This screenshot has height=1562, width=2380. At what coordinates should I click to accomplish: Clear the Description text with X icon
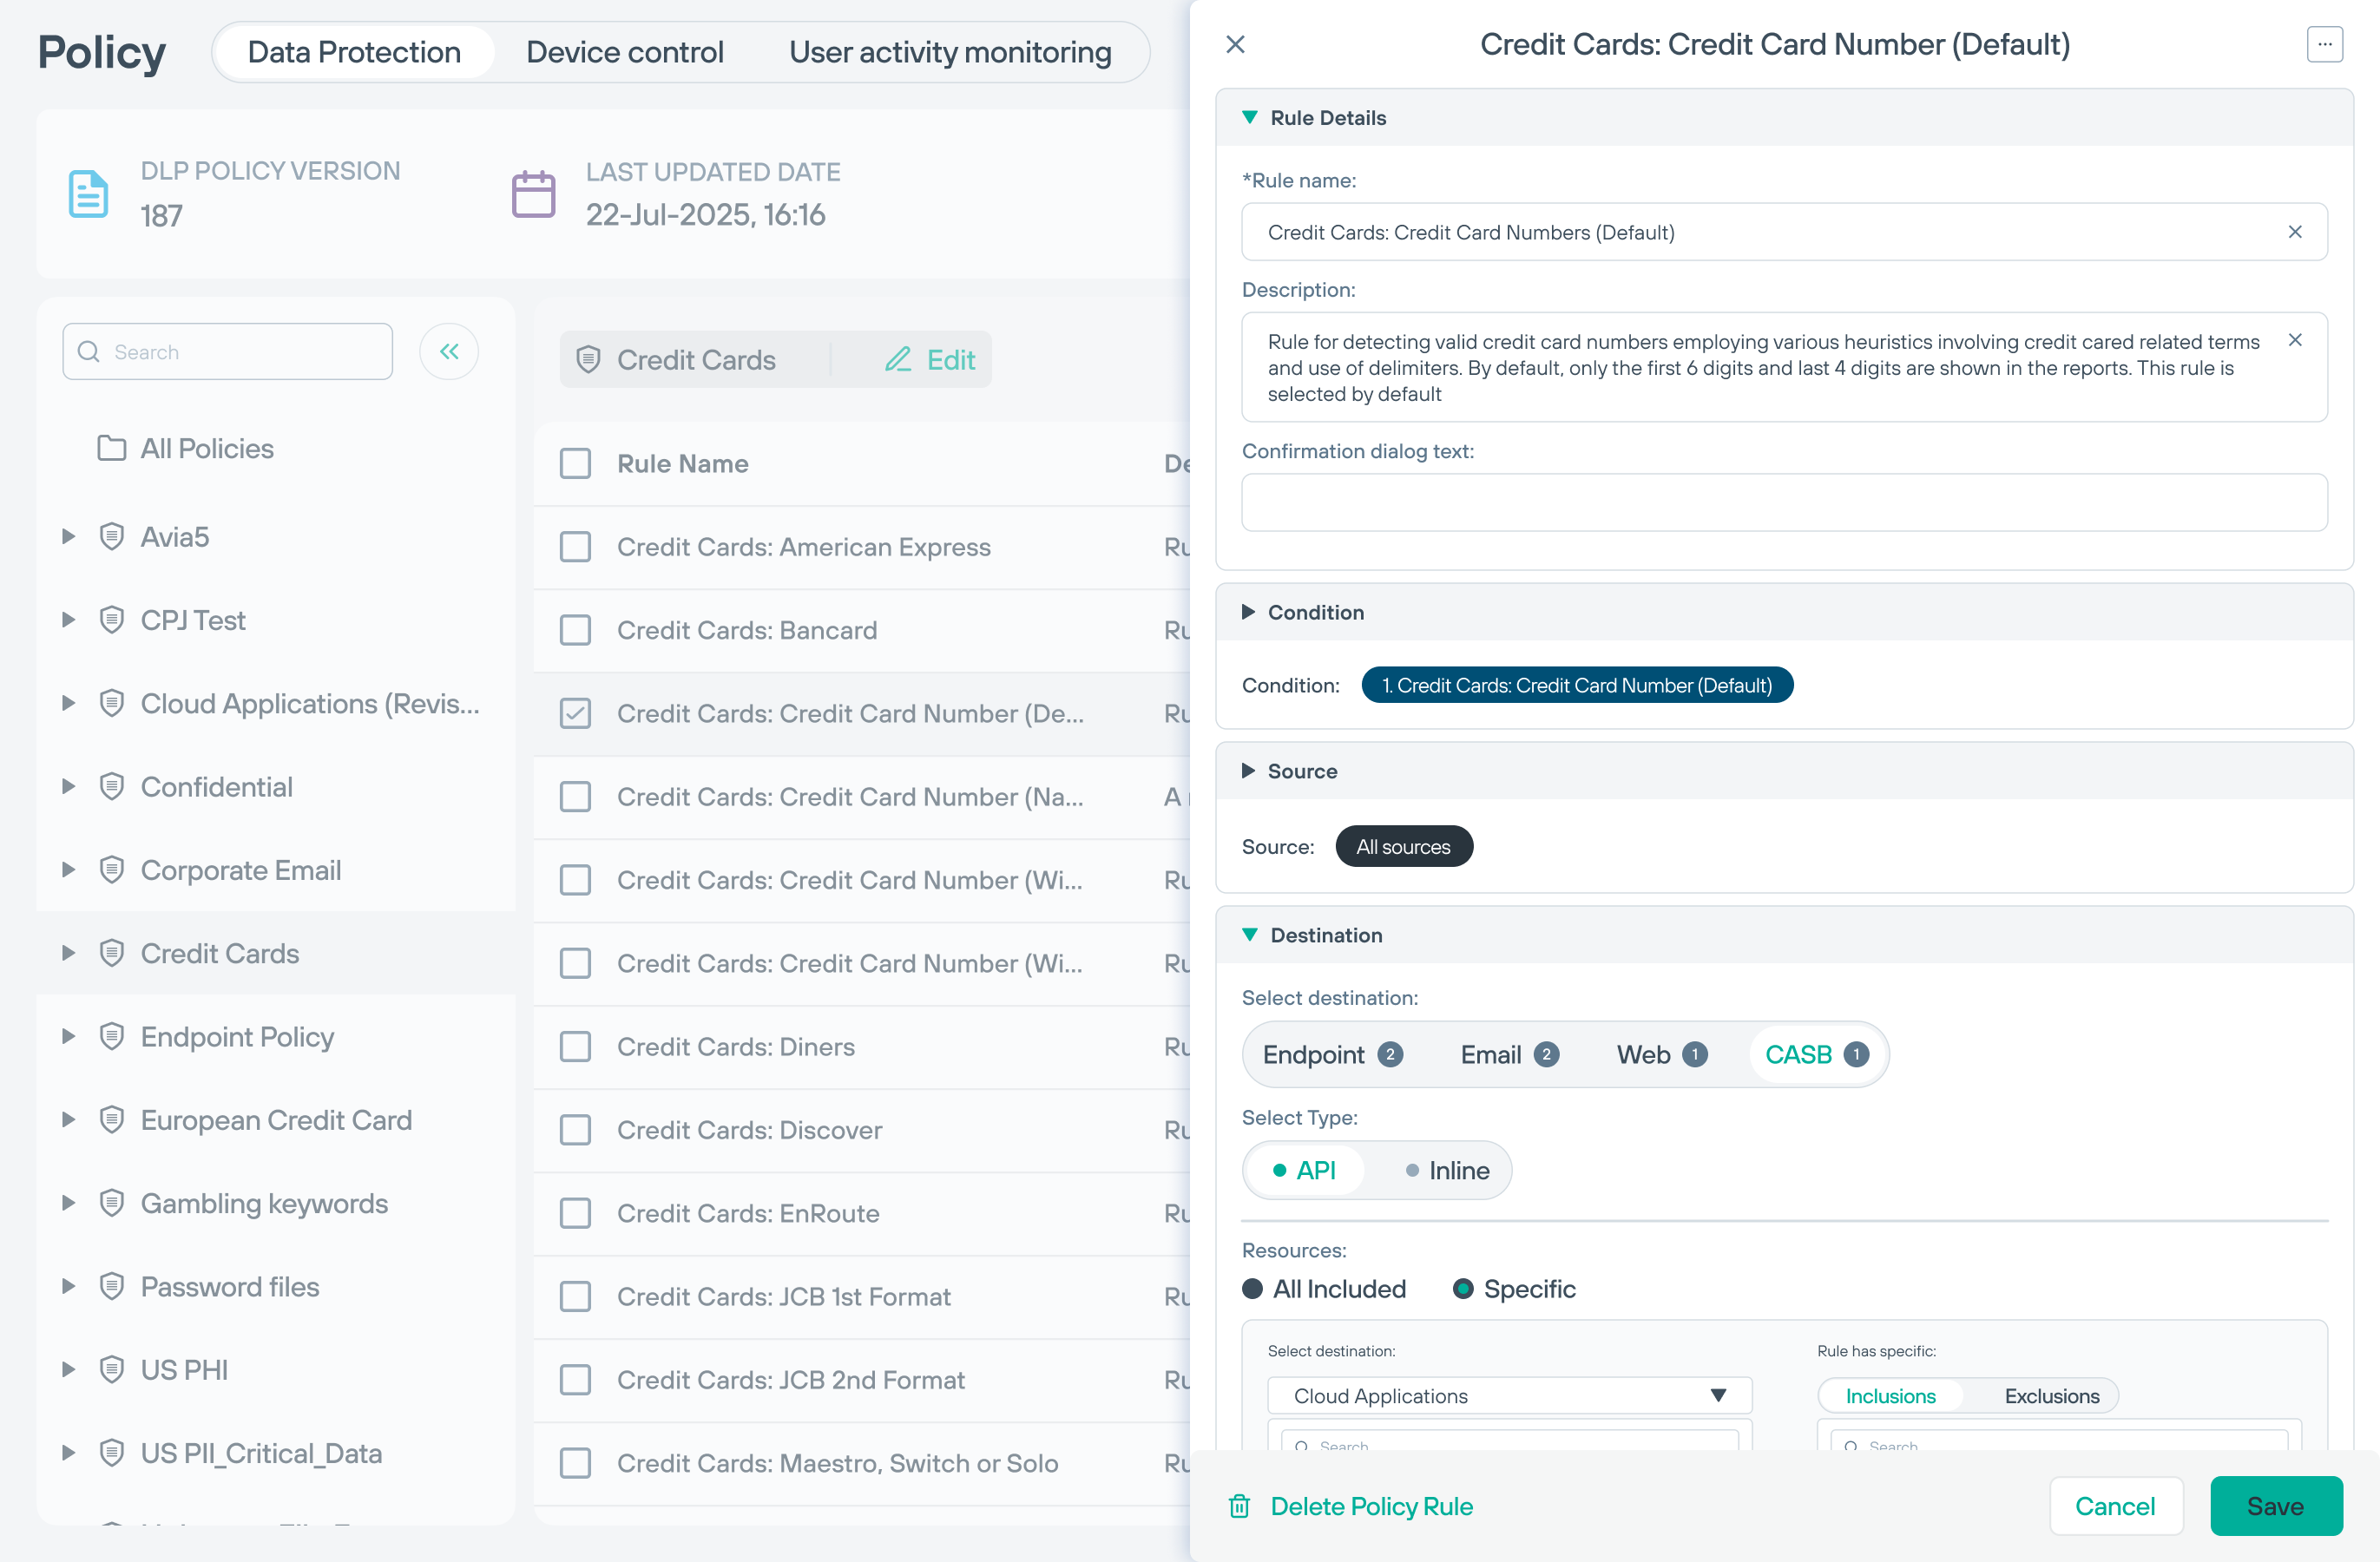coord(2294,341)
